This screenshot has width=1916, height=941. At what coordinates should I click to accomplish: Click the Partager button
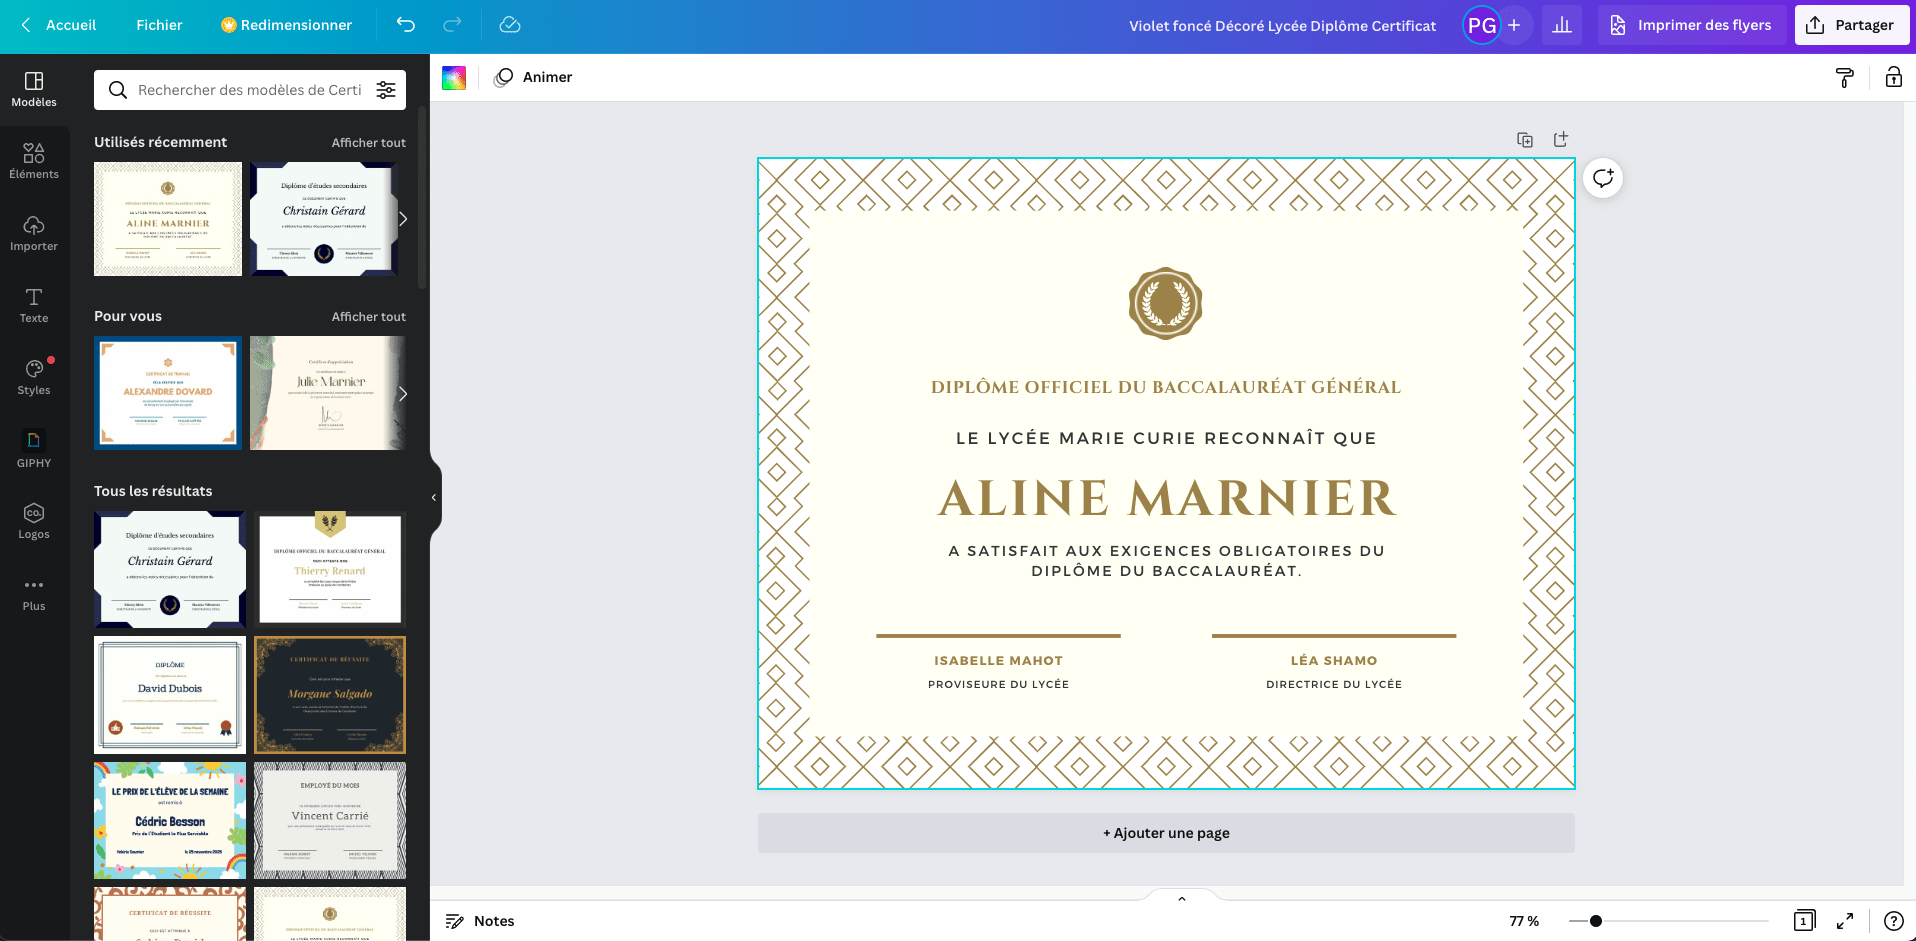click(x=1851, y=24)
